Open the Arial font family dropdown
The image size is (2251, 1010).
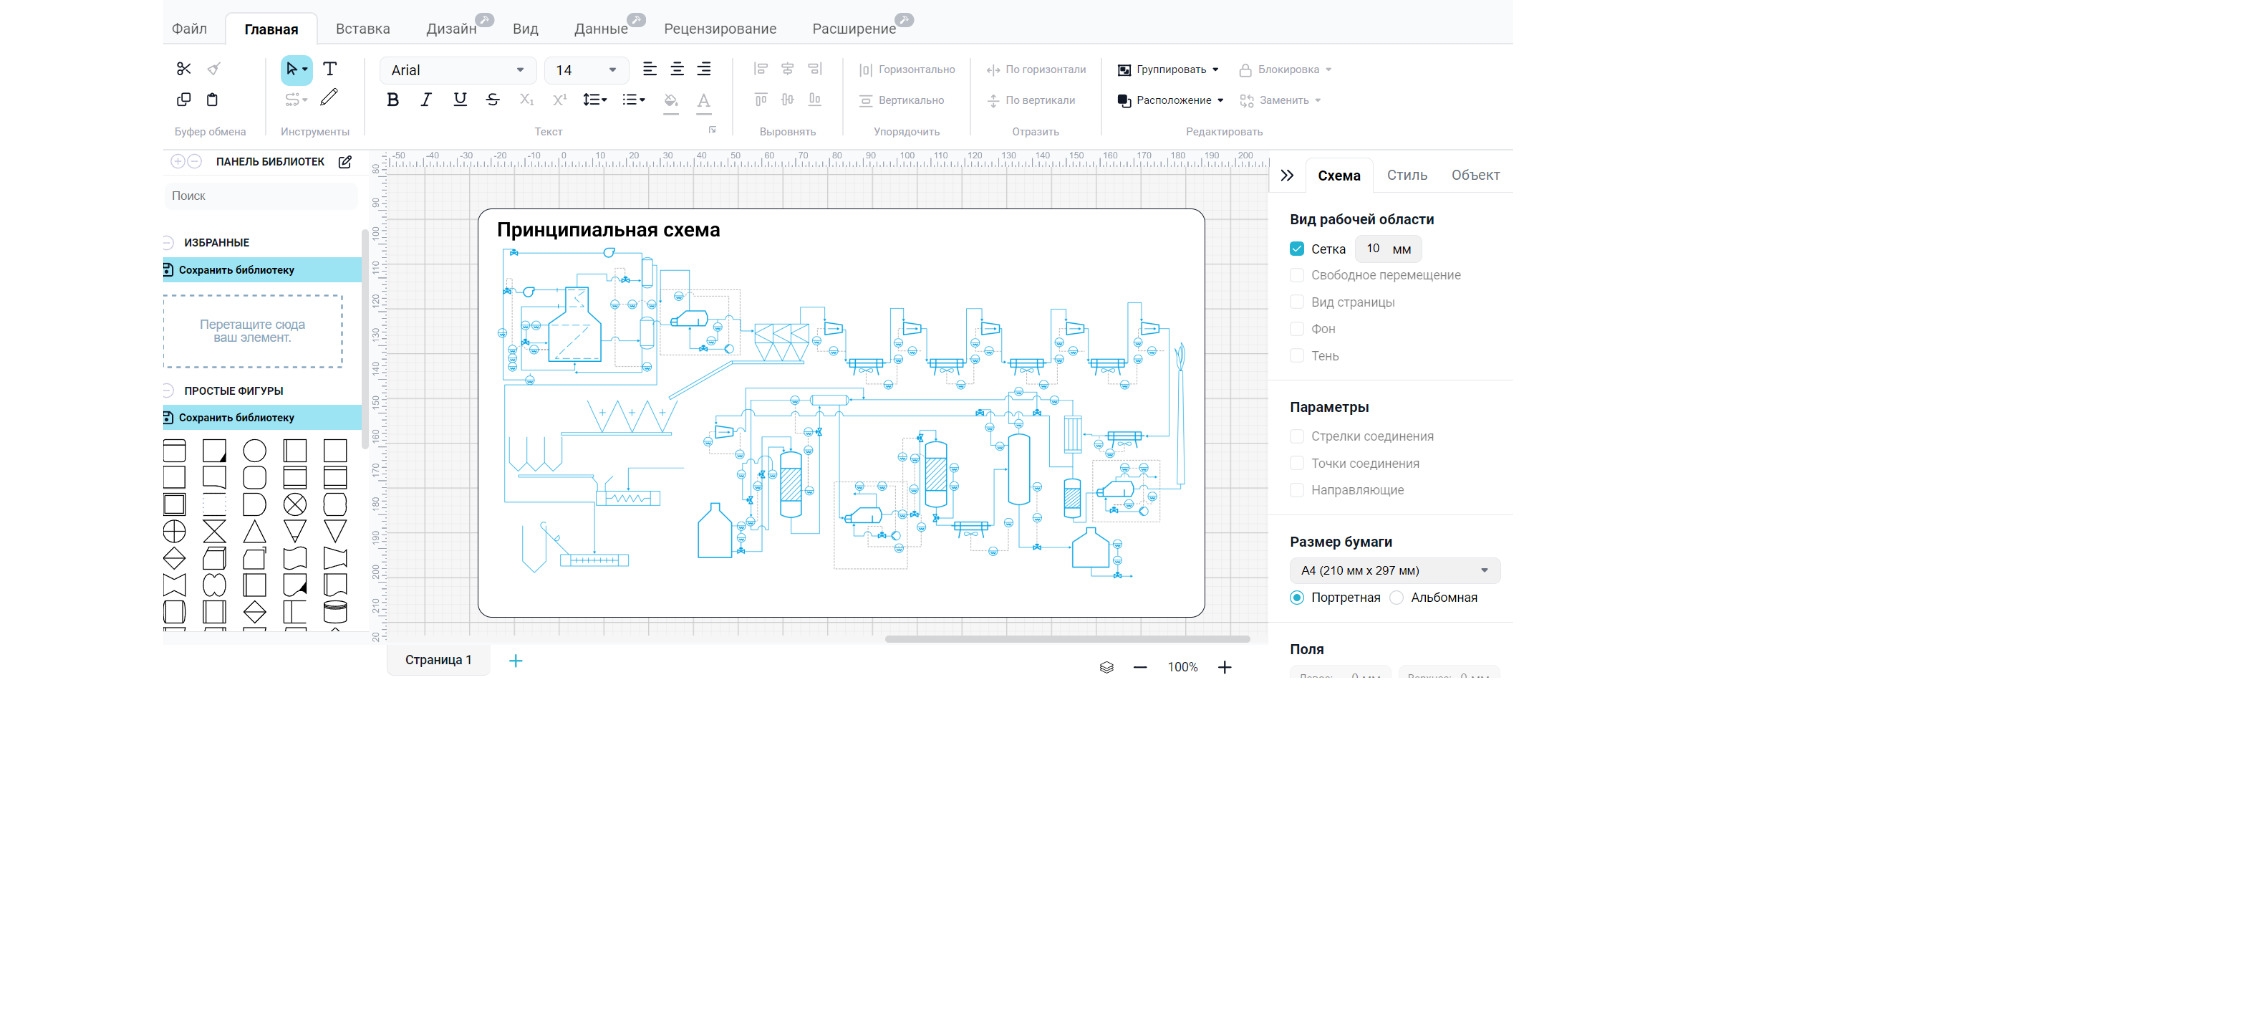458,70
